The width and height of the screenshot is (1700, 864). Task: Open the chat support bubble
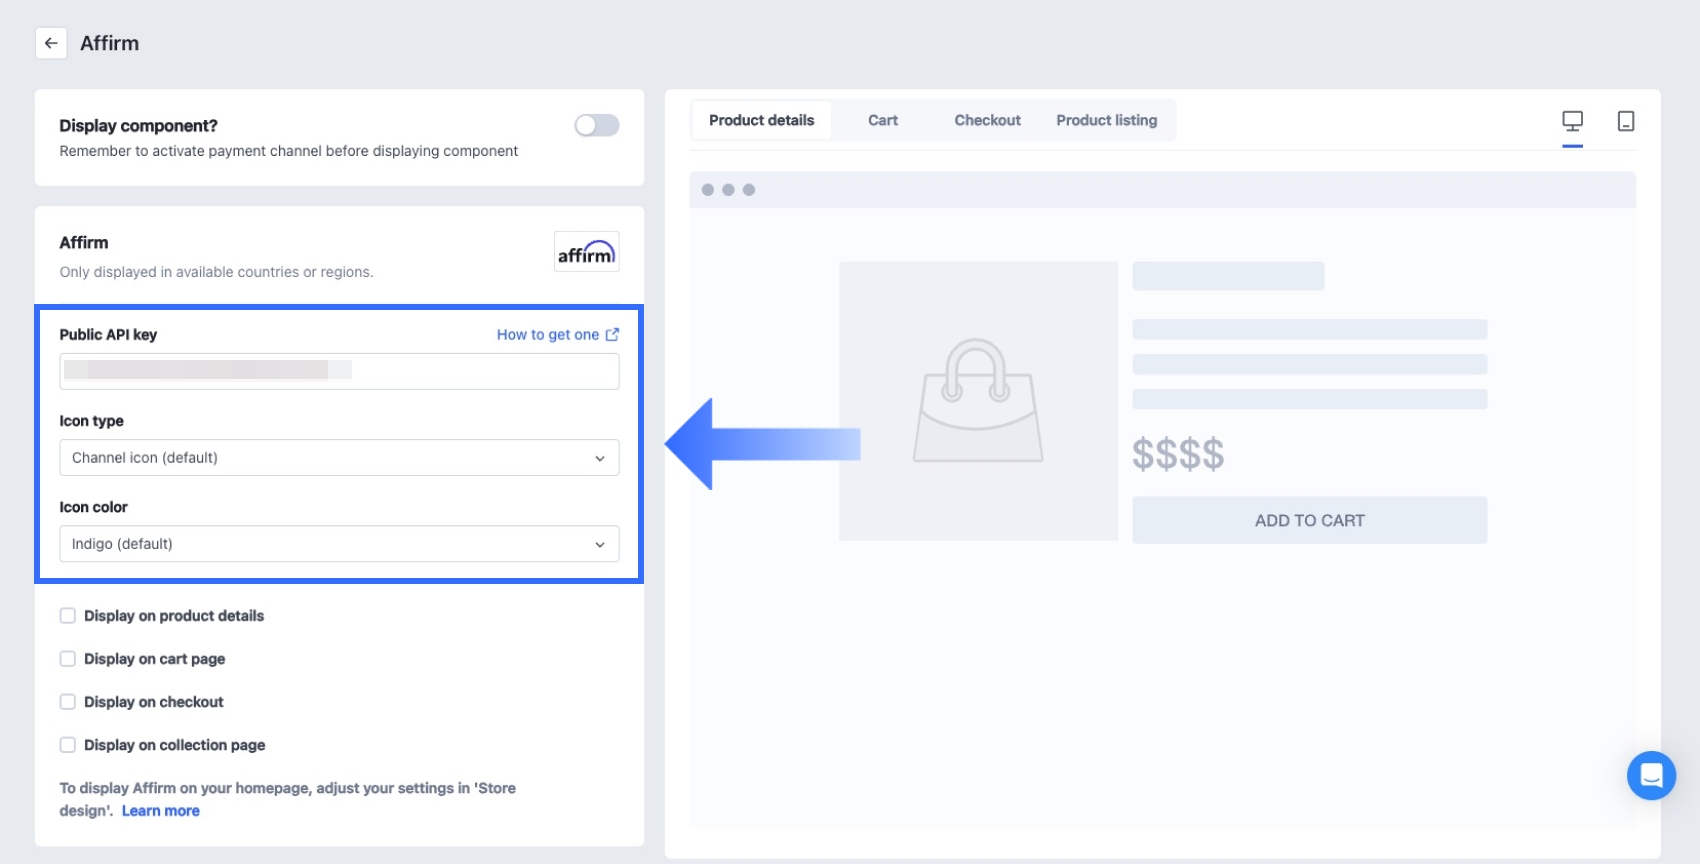(x=1651, y=775)
